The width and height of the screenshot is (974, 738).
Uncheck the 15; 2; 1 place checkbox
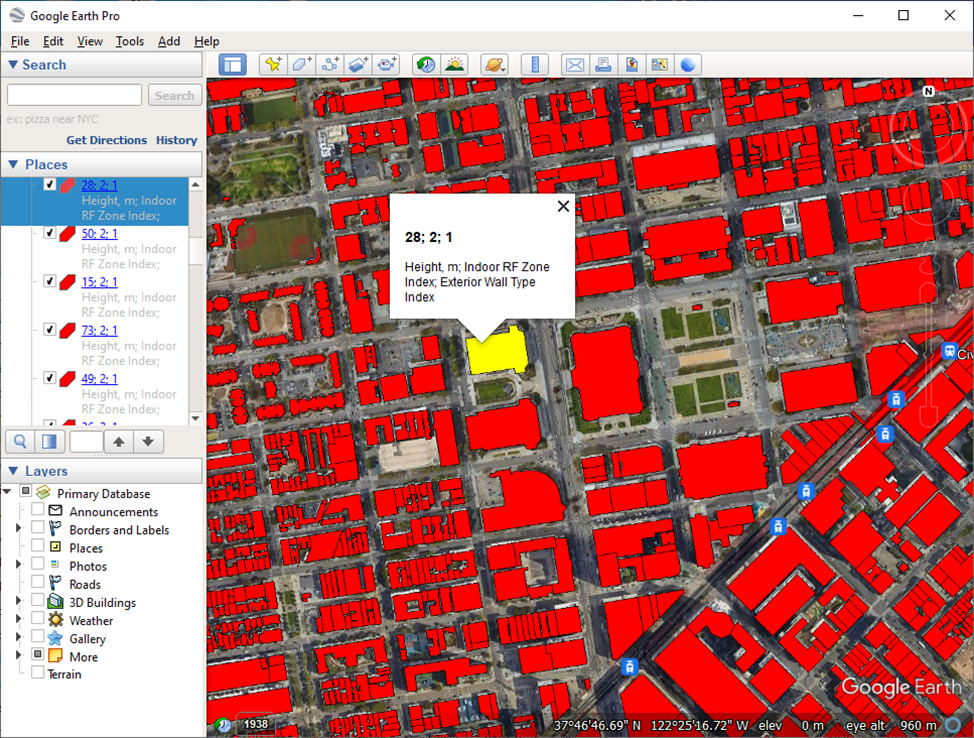(x=50, y=281)
